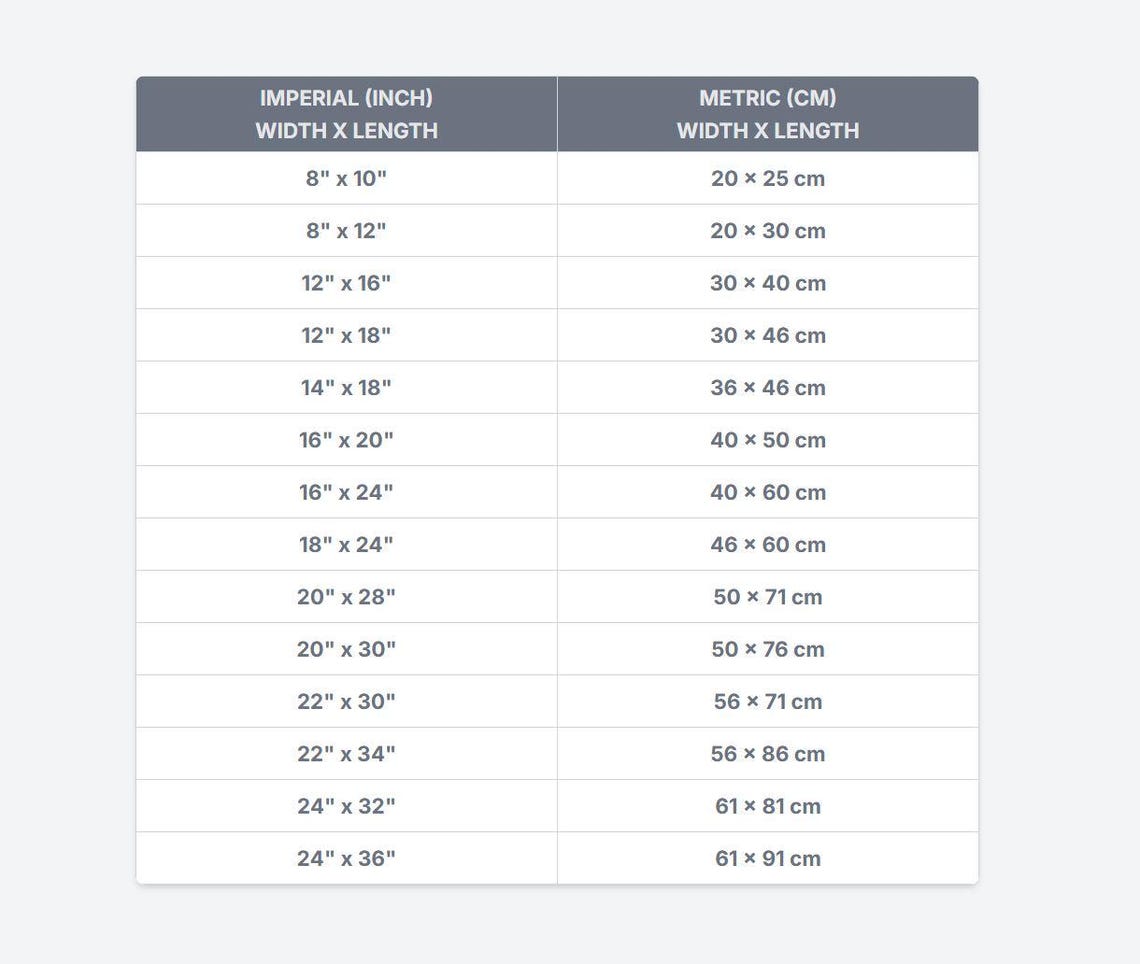Select the 24" x 36" cell

click(x=346, y=859)
